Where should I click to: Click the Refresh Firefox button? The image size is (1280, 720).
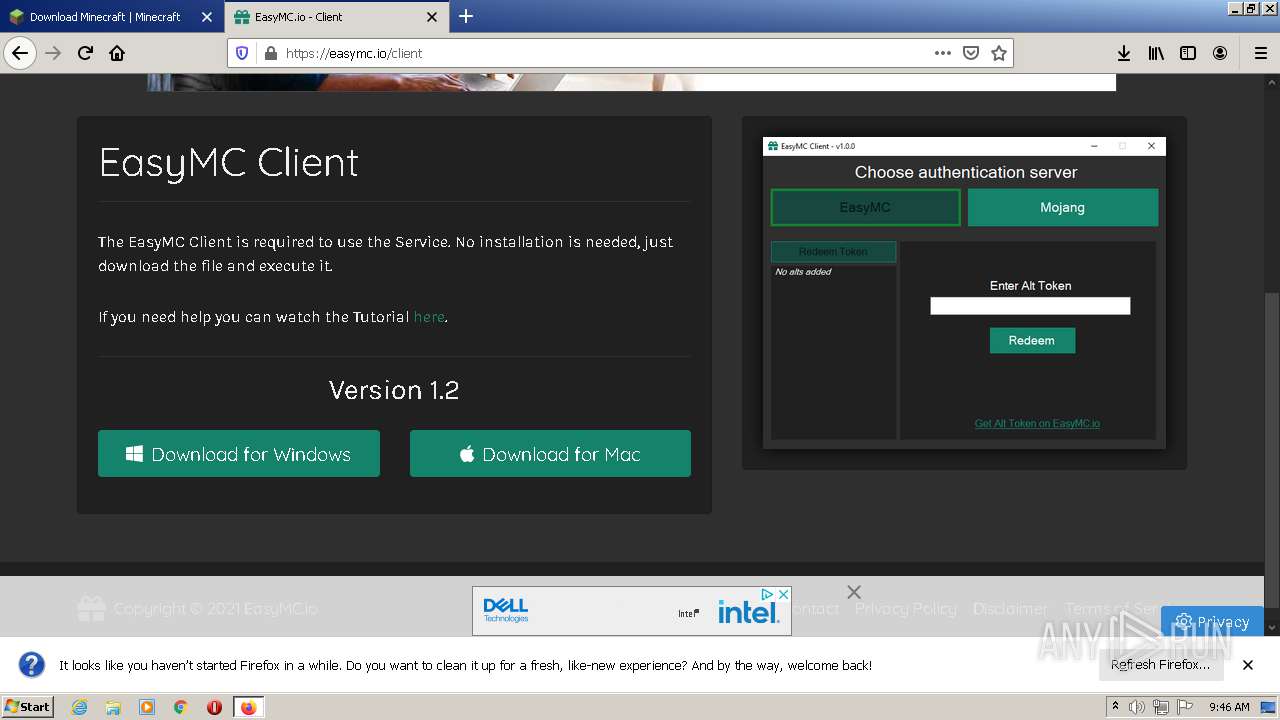1160,664
